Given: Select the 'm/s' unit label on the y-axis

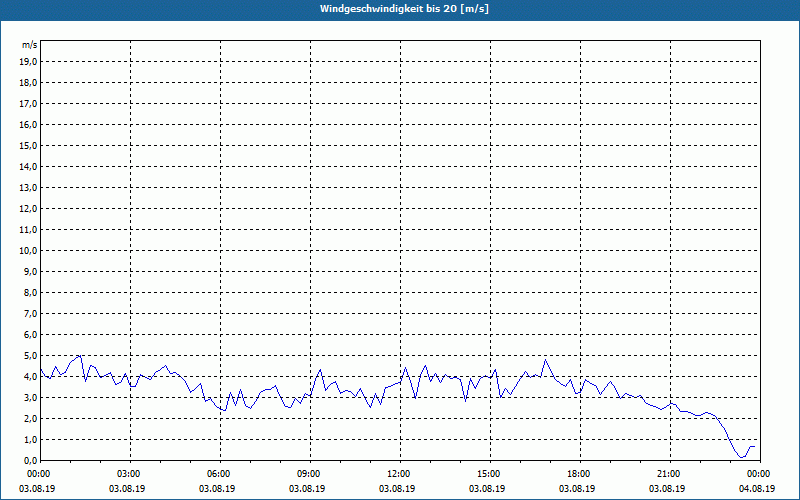Looking at the screenshot, I should (30, 45).
